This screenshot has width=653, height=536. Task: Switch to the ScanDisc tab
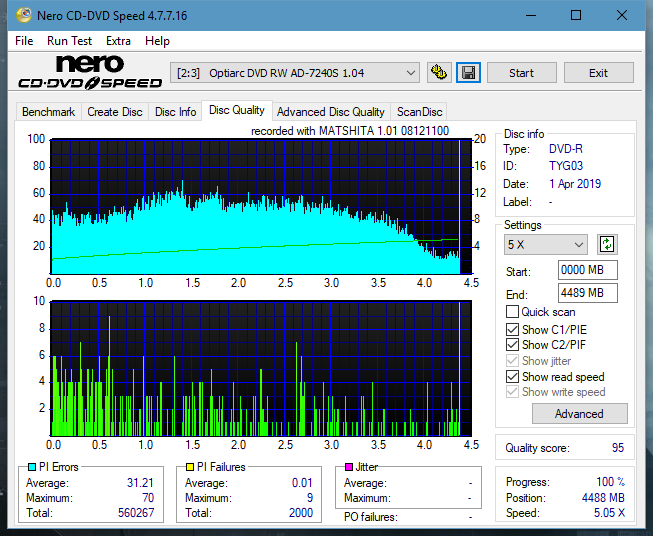(x=419, y=112)
